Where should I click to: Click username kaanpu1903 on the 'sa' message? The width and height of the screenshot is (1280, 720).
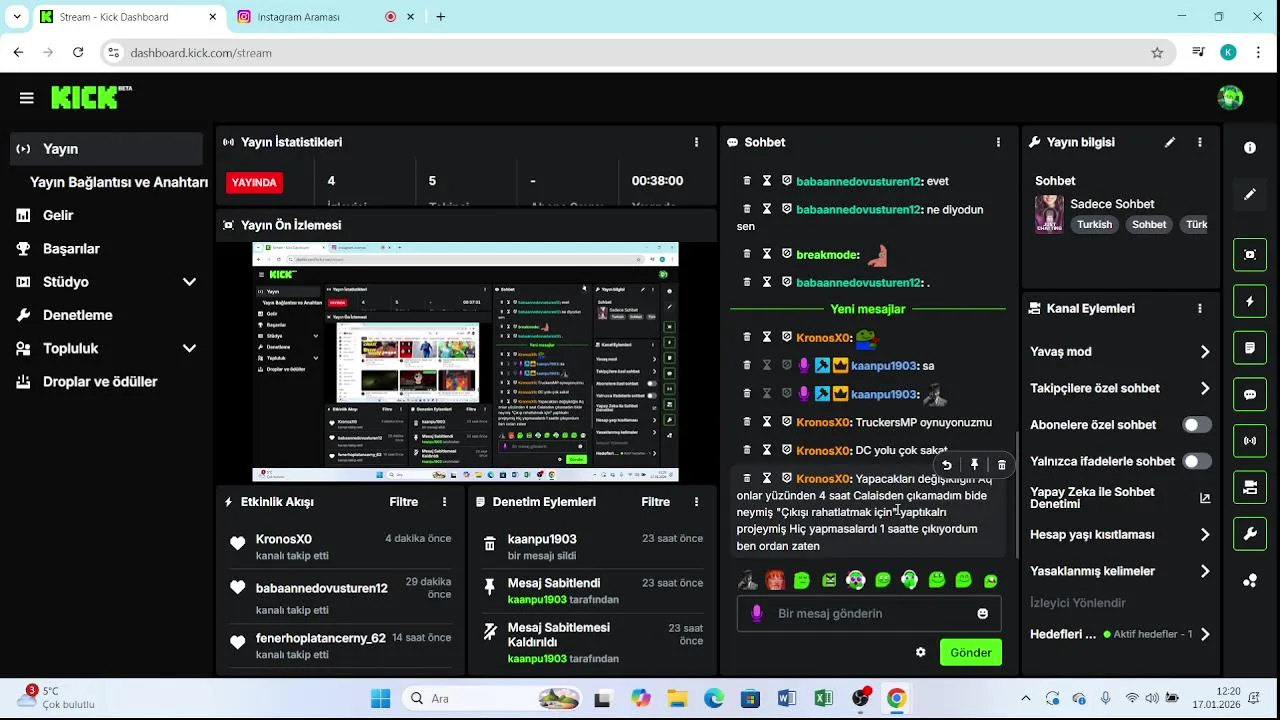884,366
